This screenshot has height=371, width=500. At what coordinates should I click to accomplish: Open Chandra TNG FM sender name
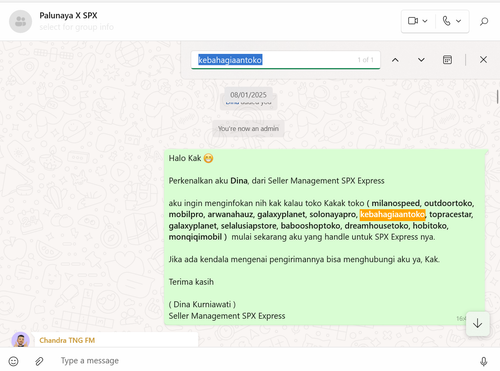click(x=67, y=340)
